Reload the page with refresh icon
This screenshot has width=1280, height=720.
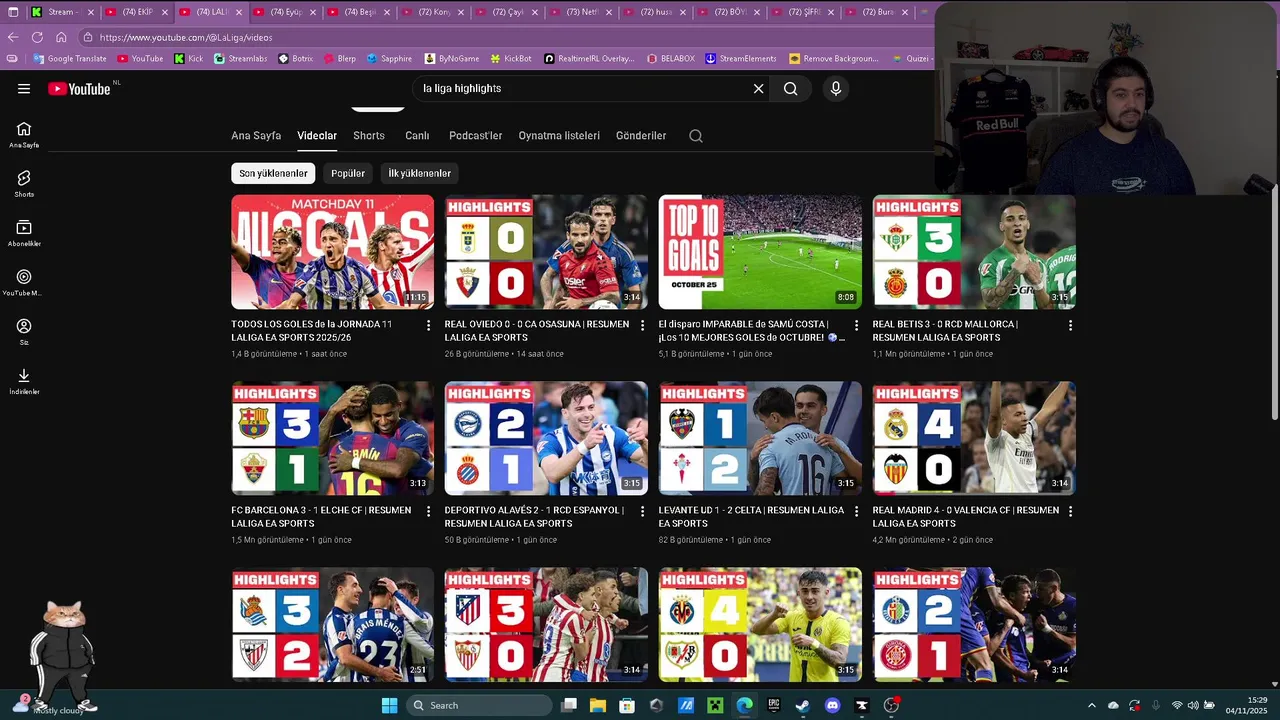(37, 37)
